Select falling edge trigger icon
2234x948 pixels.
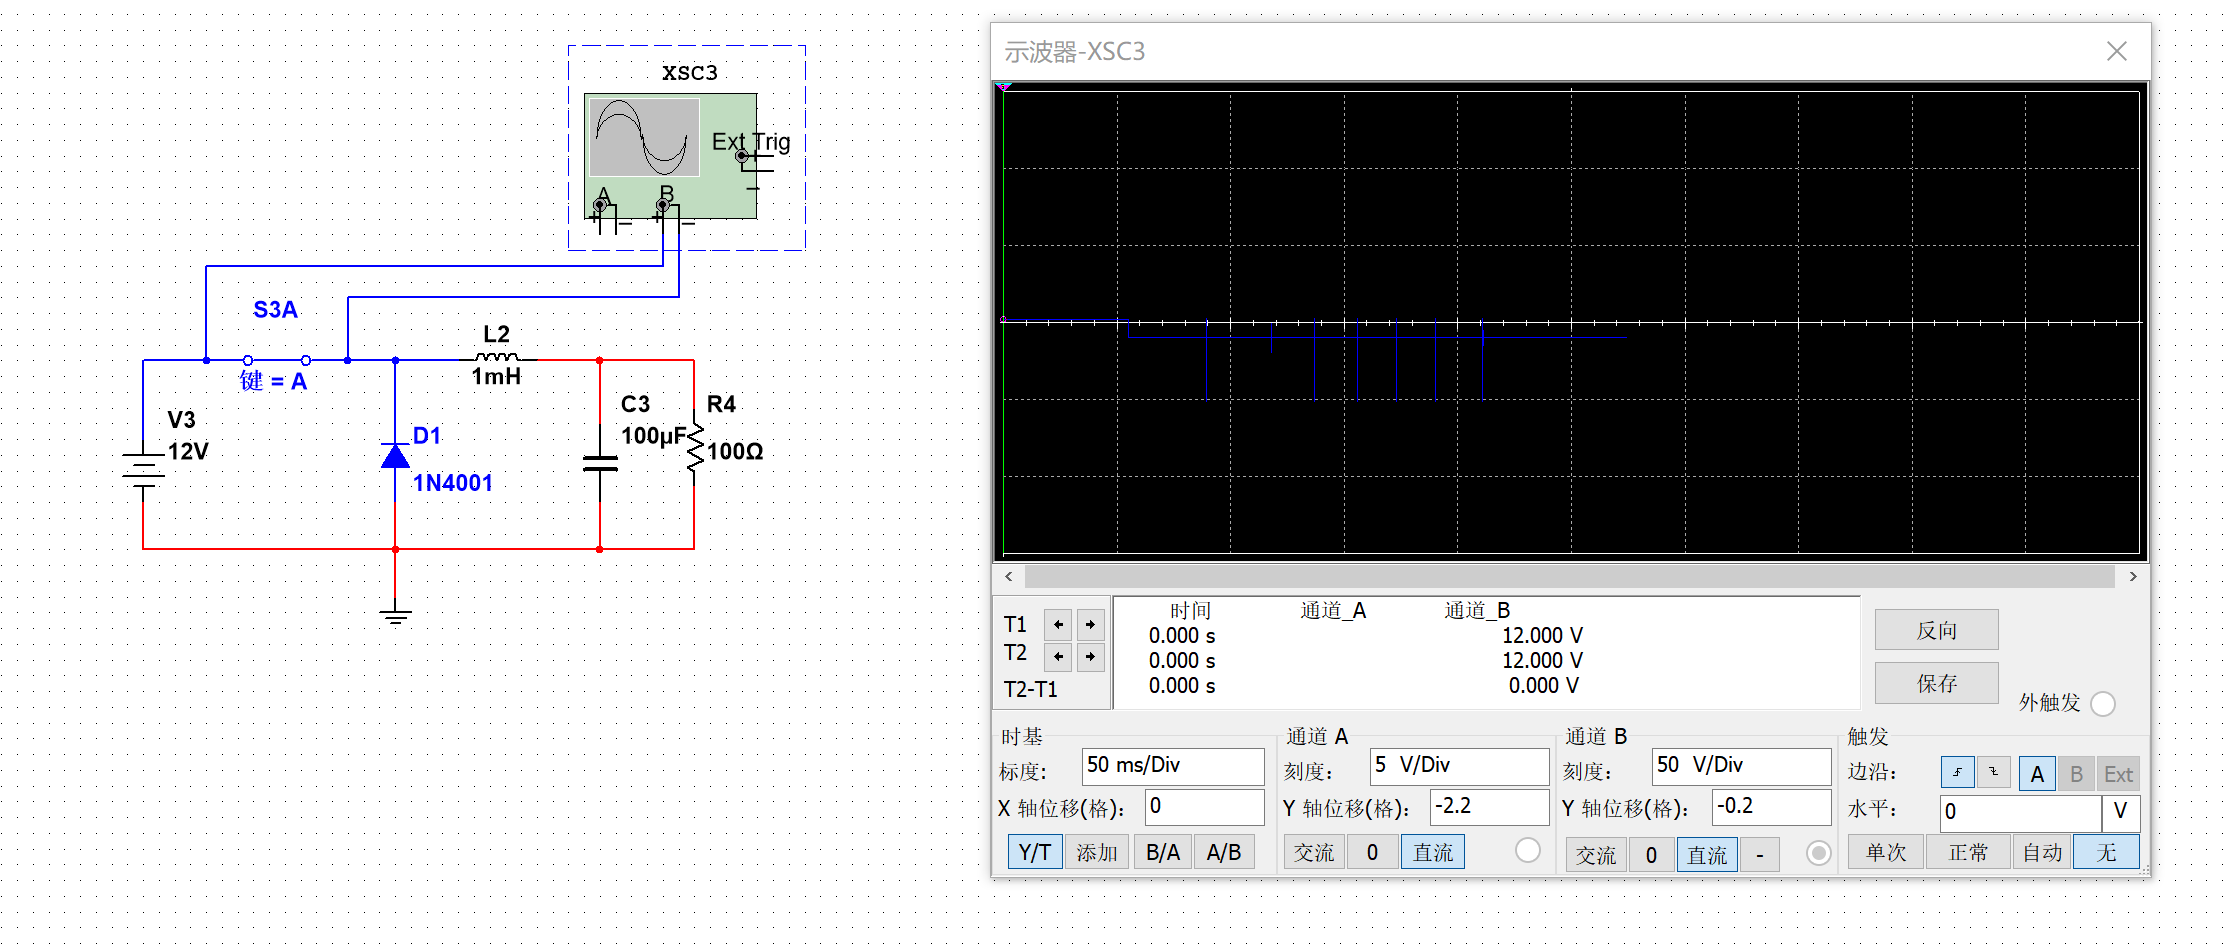[x=1993, y=772]
